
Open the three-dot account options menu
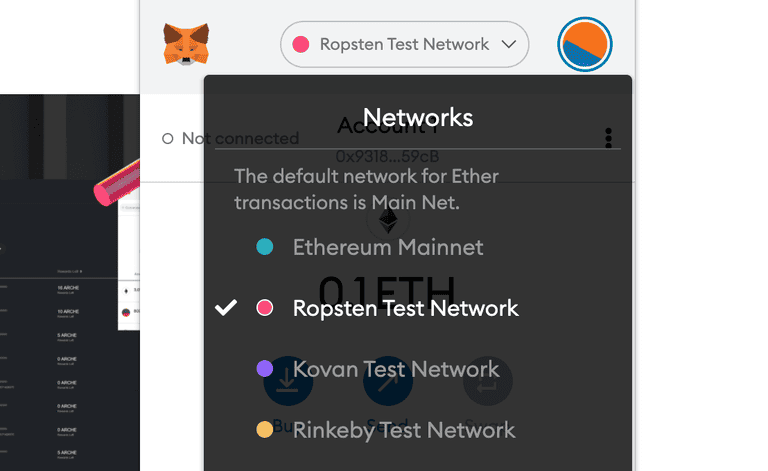coord(608,138)
